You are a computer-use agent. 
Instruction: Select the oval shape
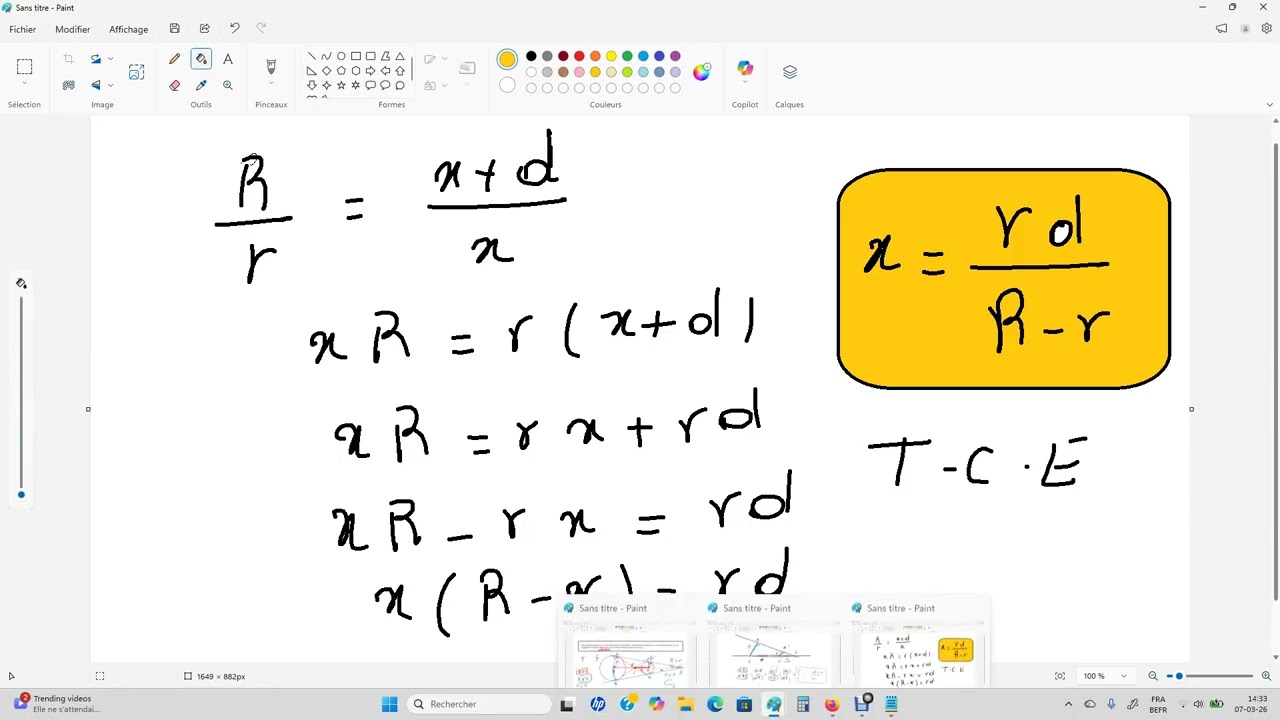coord(341,57)
